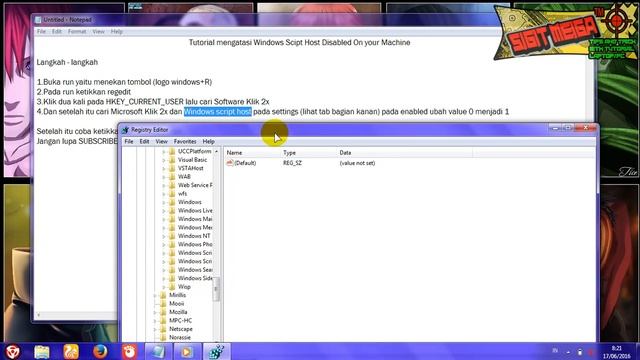The image size is (640, 360).
Task: Click the highlighted "Windows script host" text
Action: (218, 111)
